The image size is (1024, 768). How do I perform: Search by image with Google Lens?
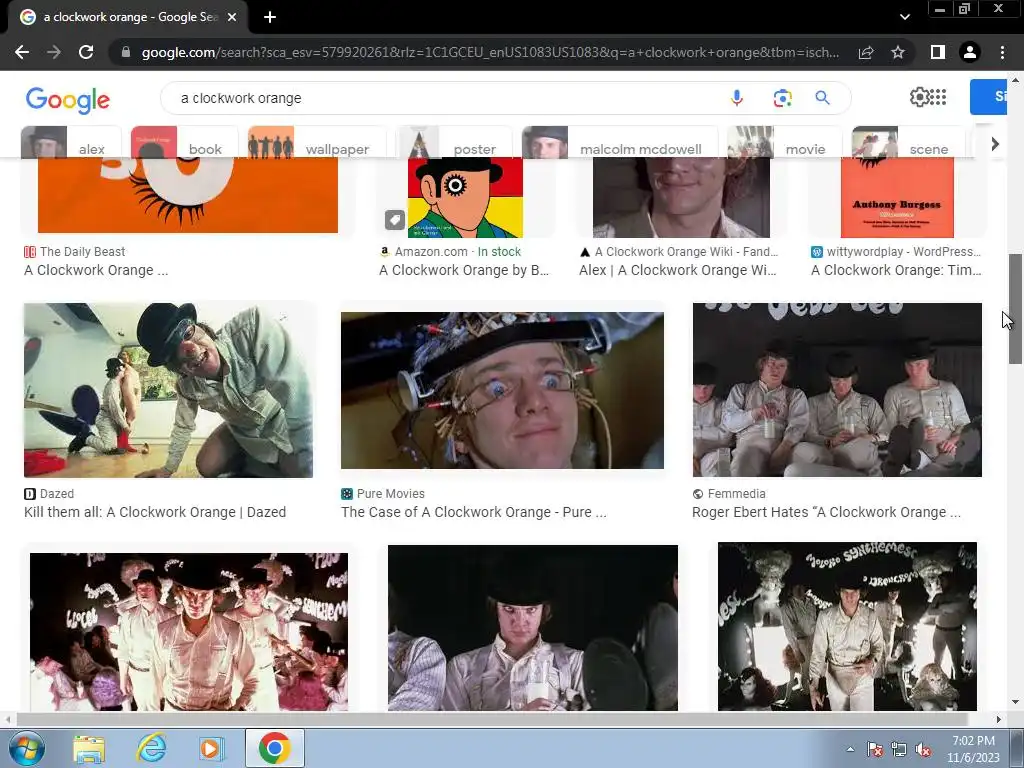(x=782, y=98)
